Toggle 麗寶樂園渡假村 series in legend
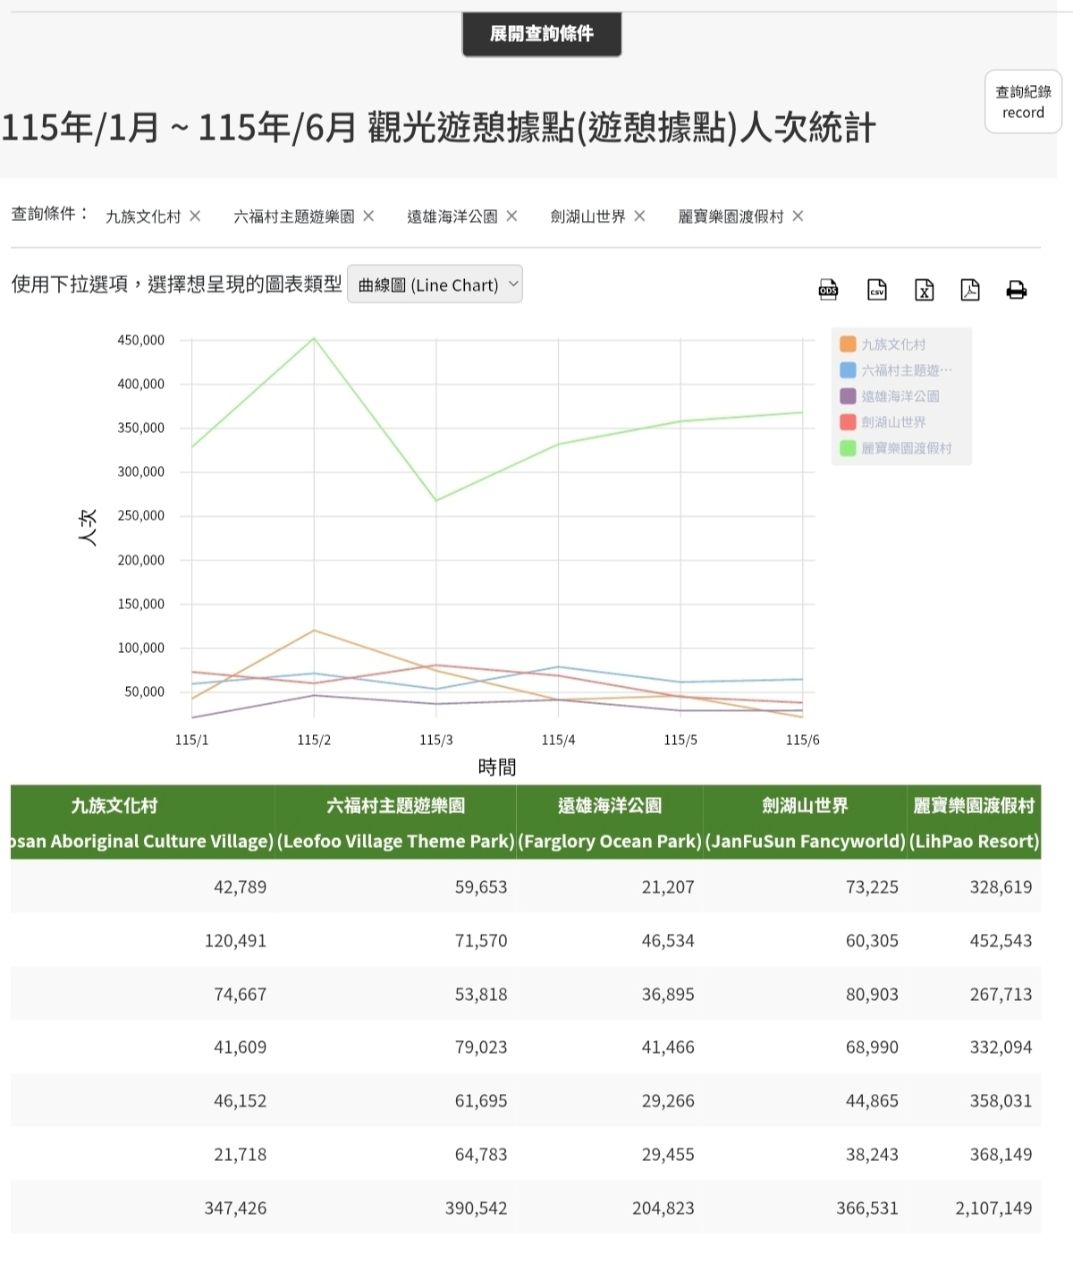The width and height of the screenshot is (1073, 1280). click(896, 448)
